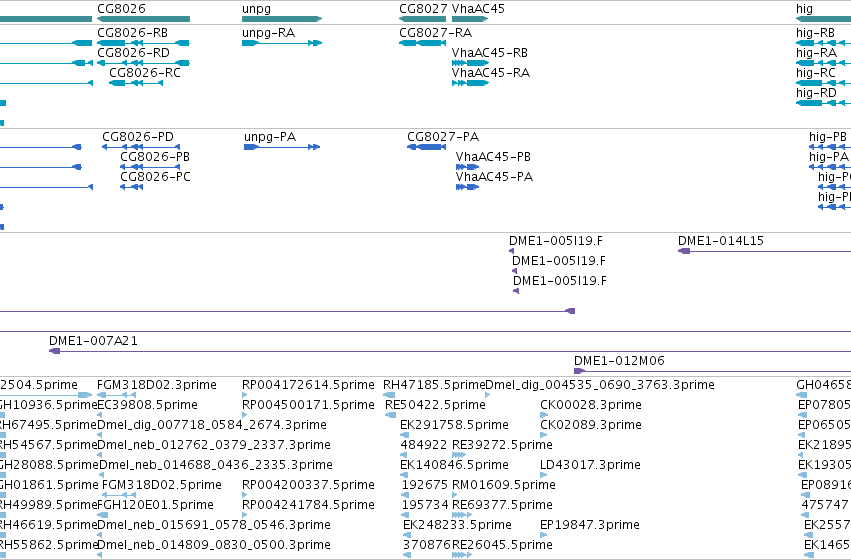Click EST FGM318D02.3prime

157,385
